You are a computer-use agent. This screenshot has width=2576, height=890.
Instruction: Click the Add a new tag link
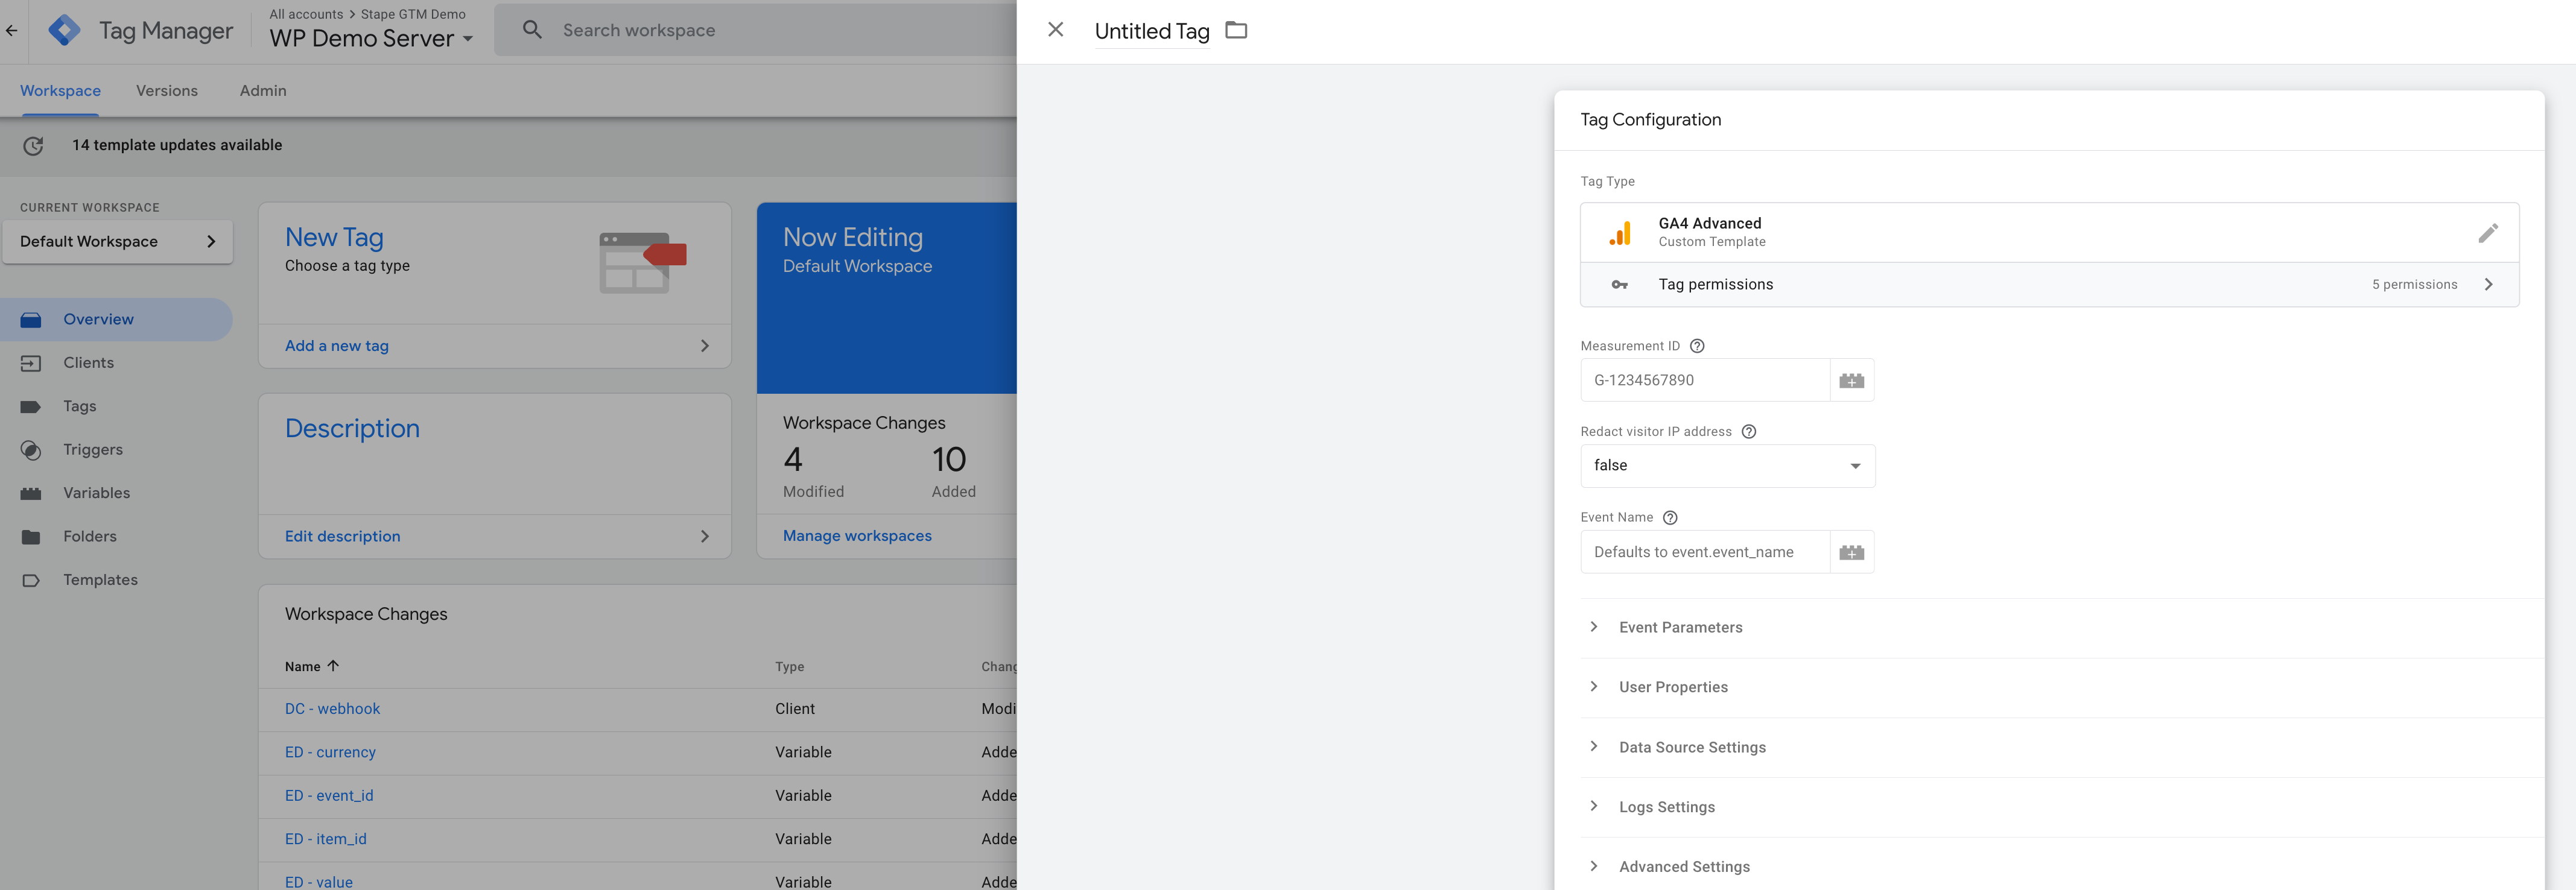pyautogui.click(x=337, y=345)
